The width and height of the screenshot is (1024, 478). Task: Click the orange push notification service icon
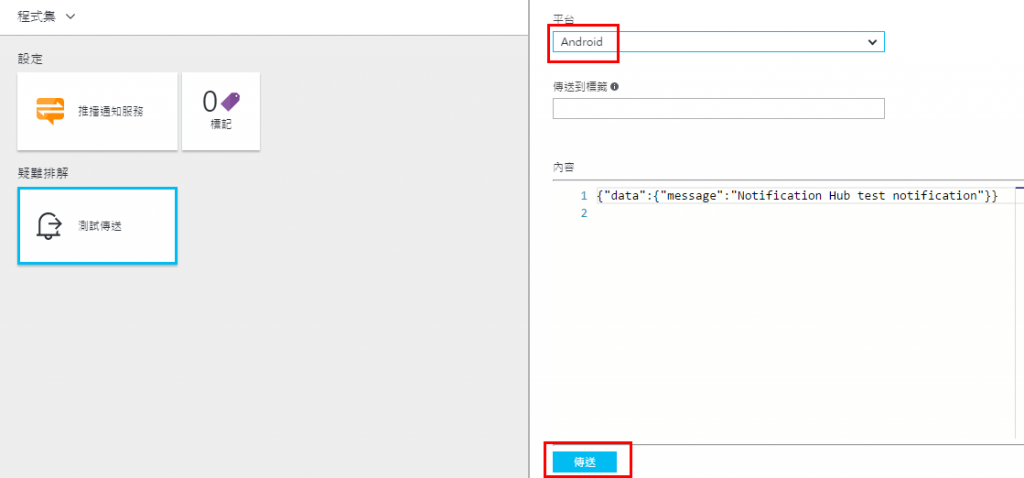(x=50, y=111)
